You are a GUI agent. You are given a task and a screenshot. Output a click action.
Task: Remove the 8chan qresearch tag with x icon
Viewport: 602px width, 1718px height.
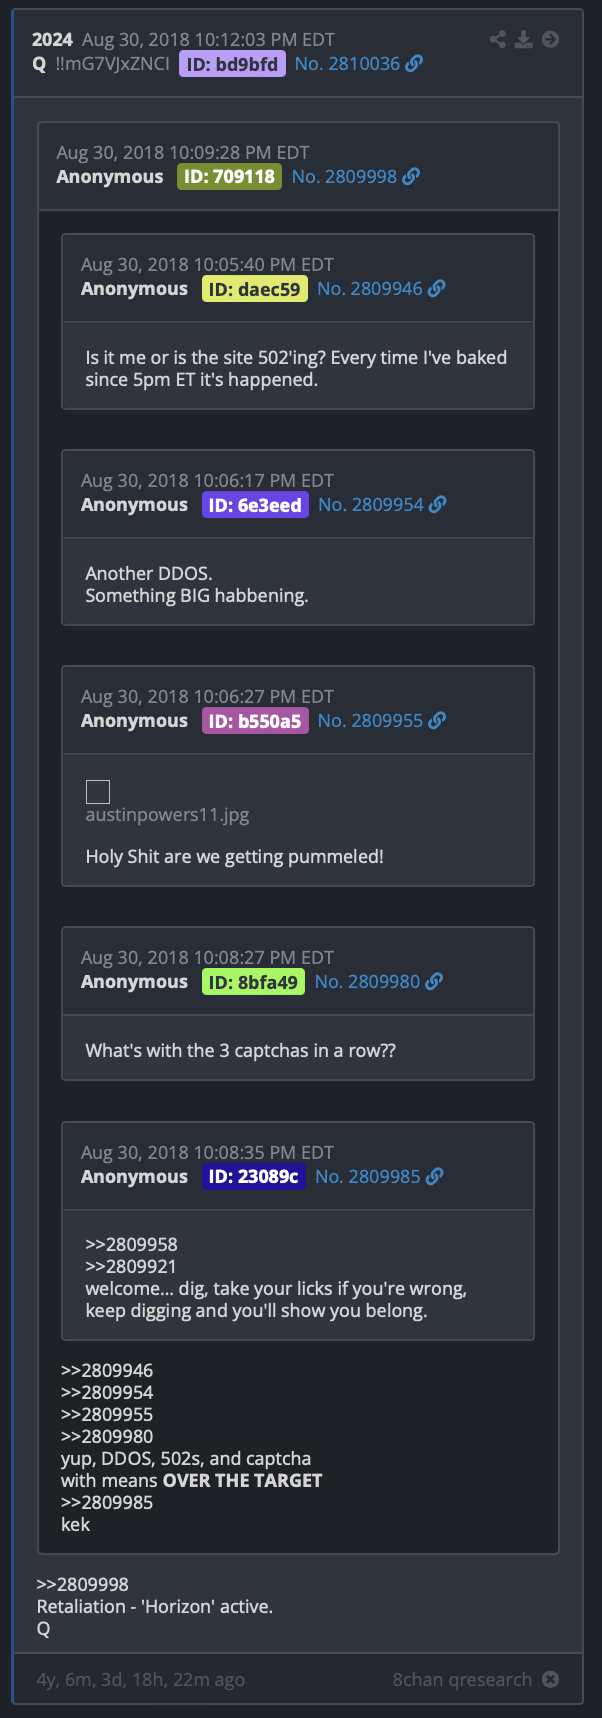point(550,1679)
